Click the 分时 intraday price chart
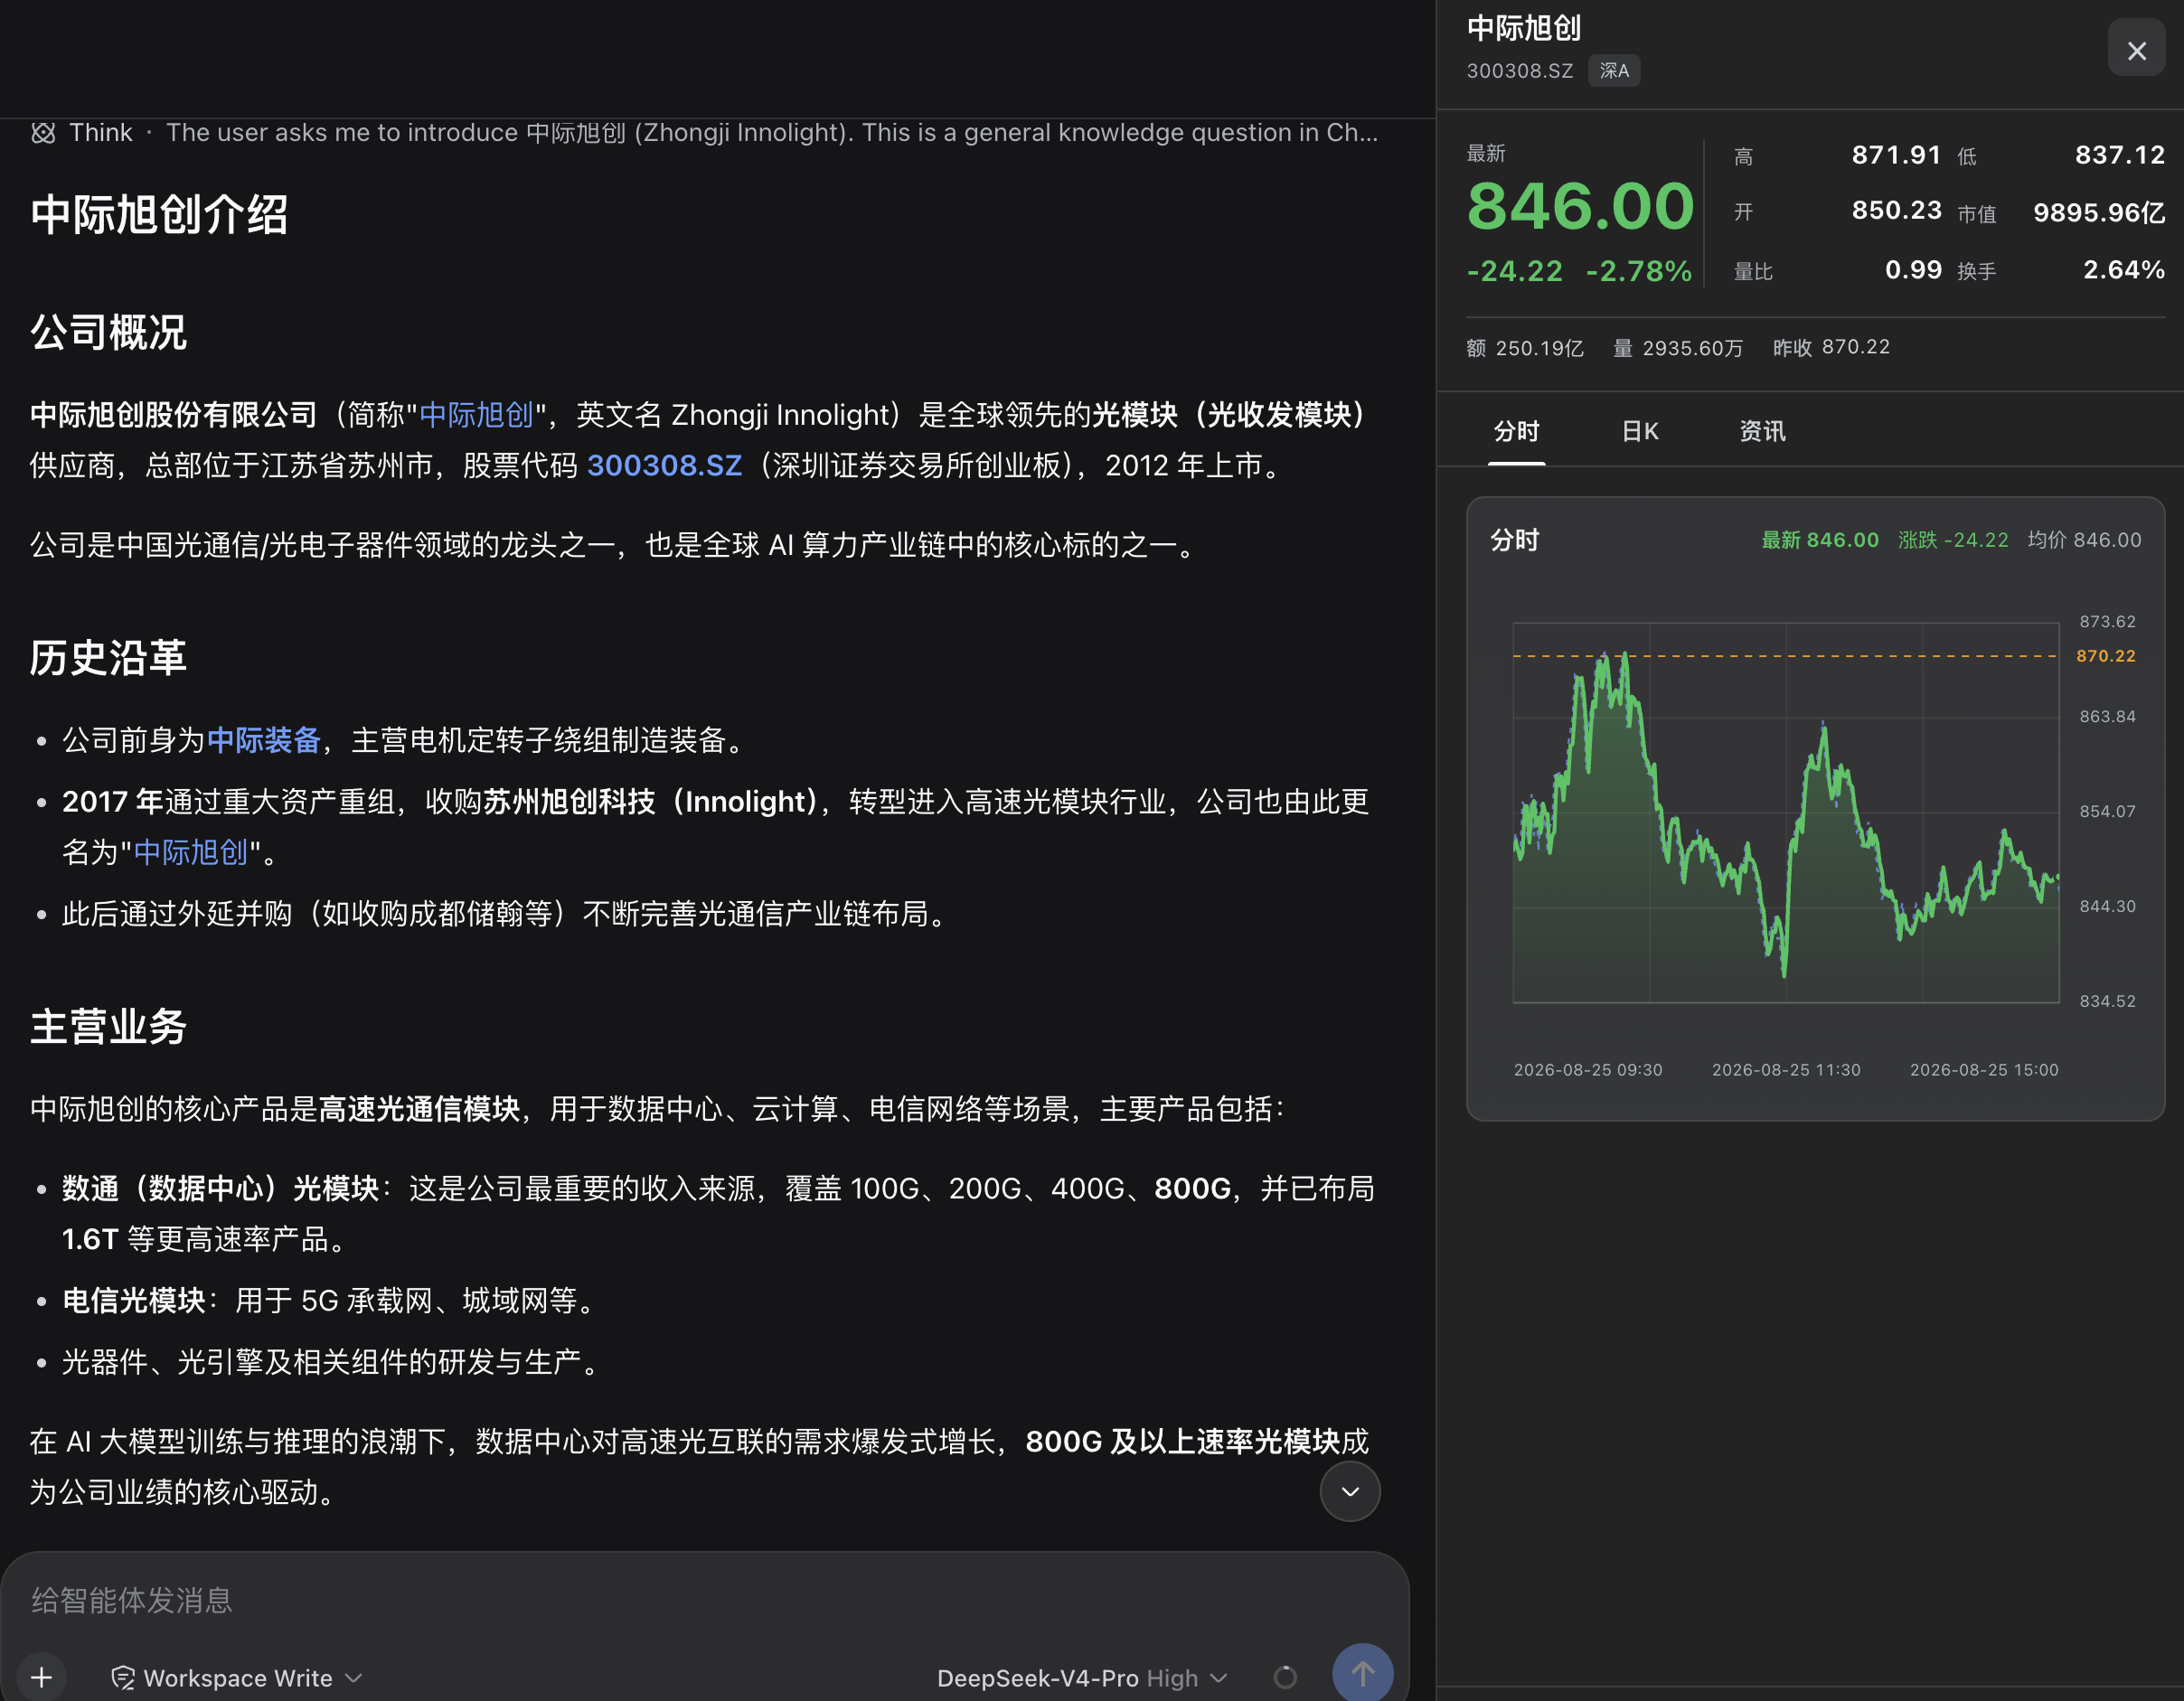Screen dimensions: 2184x1701 point(1786,812)
